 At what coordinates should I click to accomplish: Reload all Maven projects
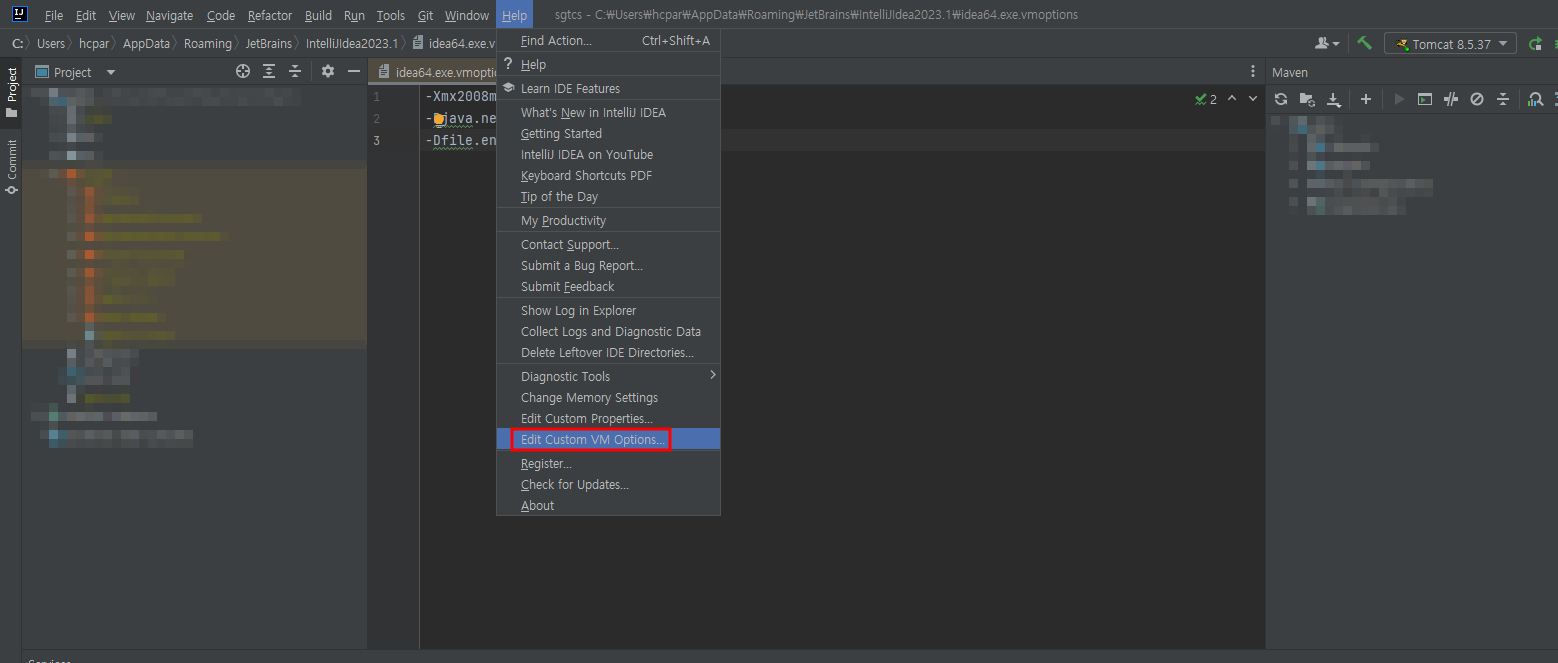coord(1280,99)
